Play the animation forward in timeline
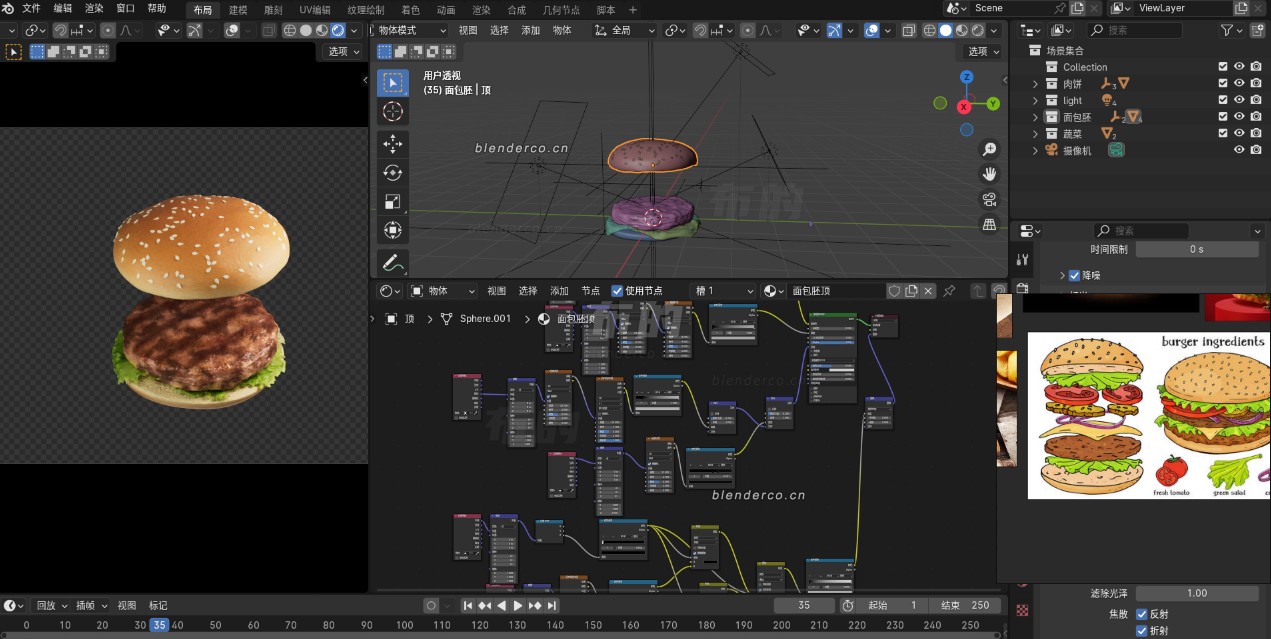1271x639 pixels. click(518, 605)
